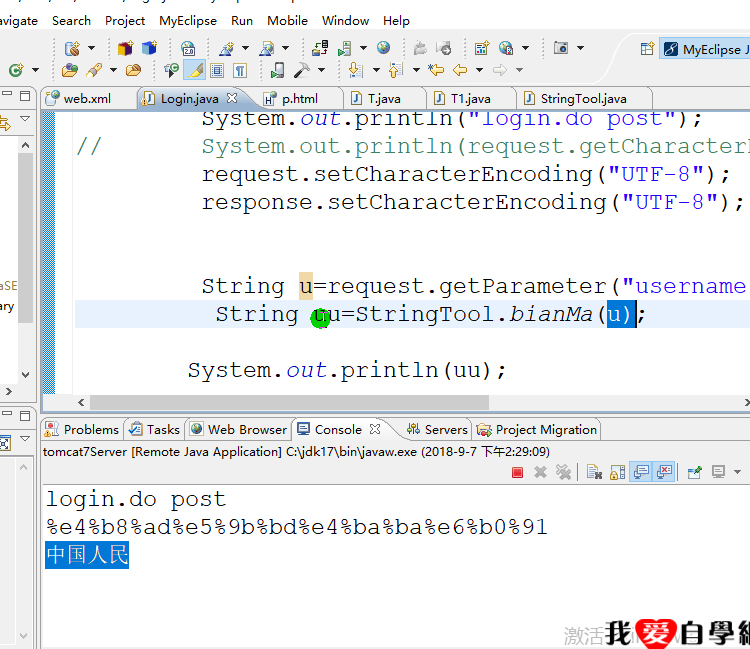The height and width of the screenshot is (649, 750).
Task: Open the new class dropdown arrow
Action: (x=35, y=70)
